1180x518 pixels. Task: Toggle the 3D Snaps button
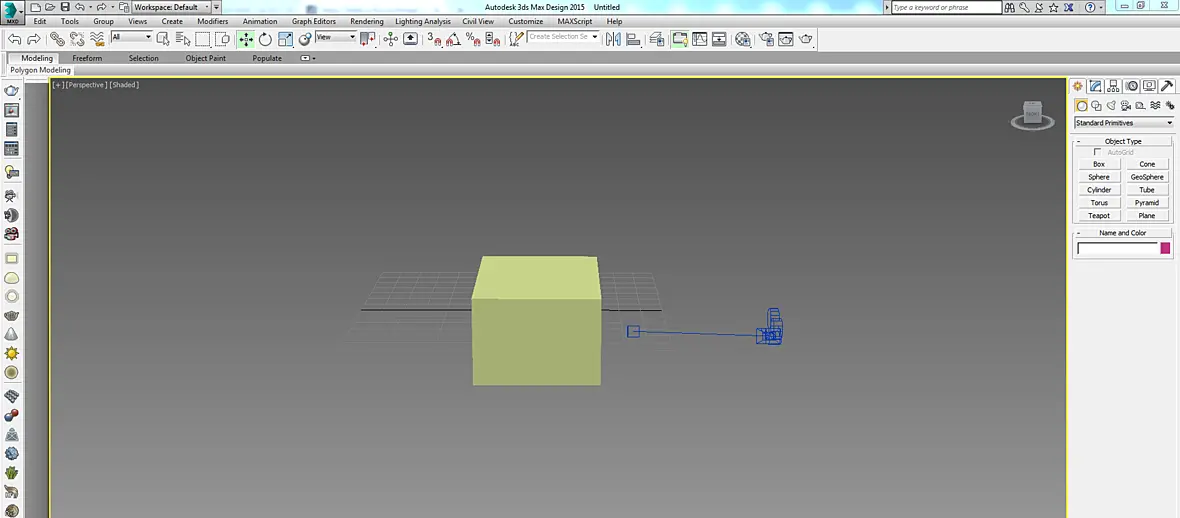434,38
